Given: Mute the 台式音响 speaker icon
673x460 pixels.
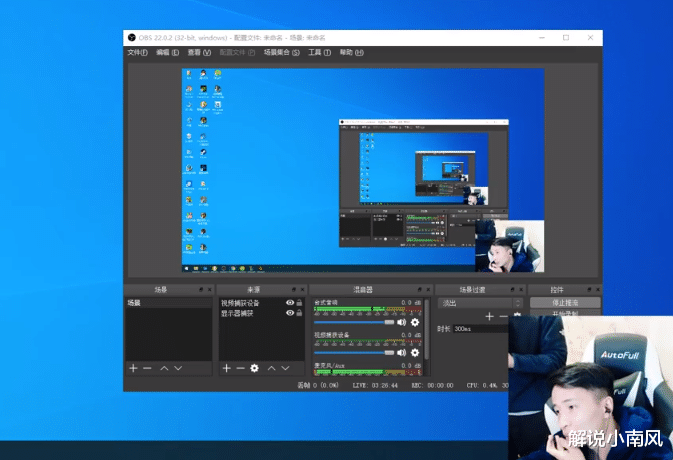Looking at the screenshot, I should coord(402,322).
